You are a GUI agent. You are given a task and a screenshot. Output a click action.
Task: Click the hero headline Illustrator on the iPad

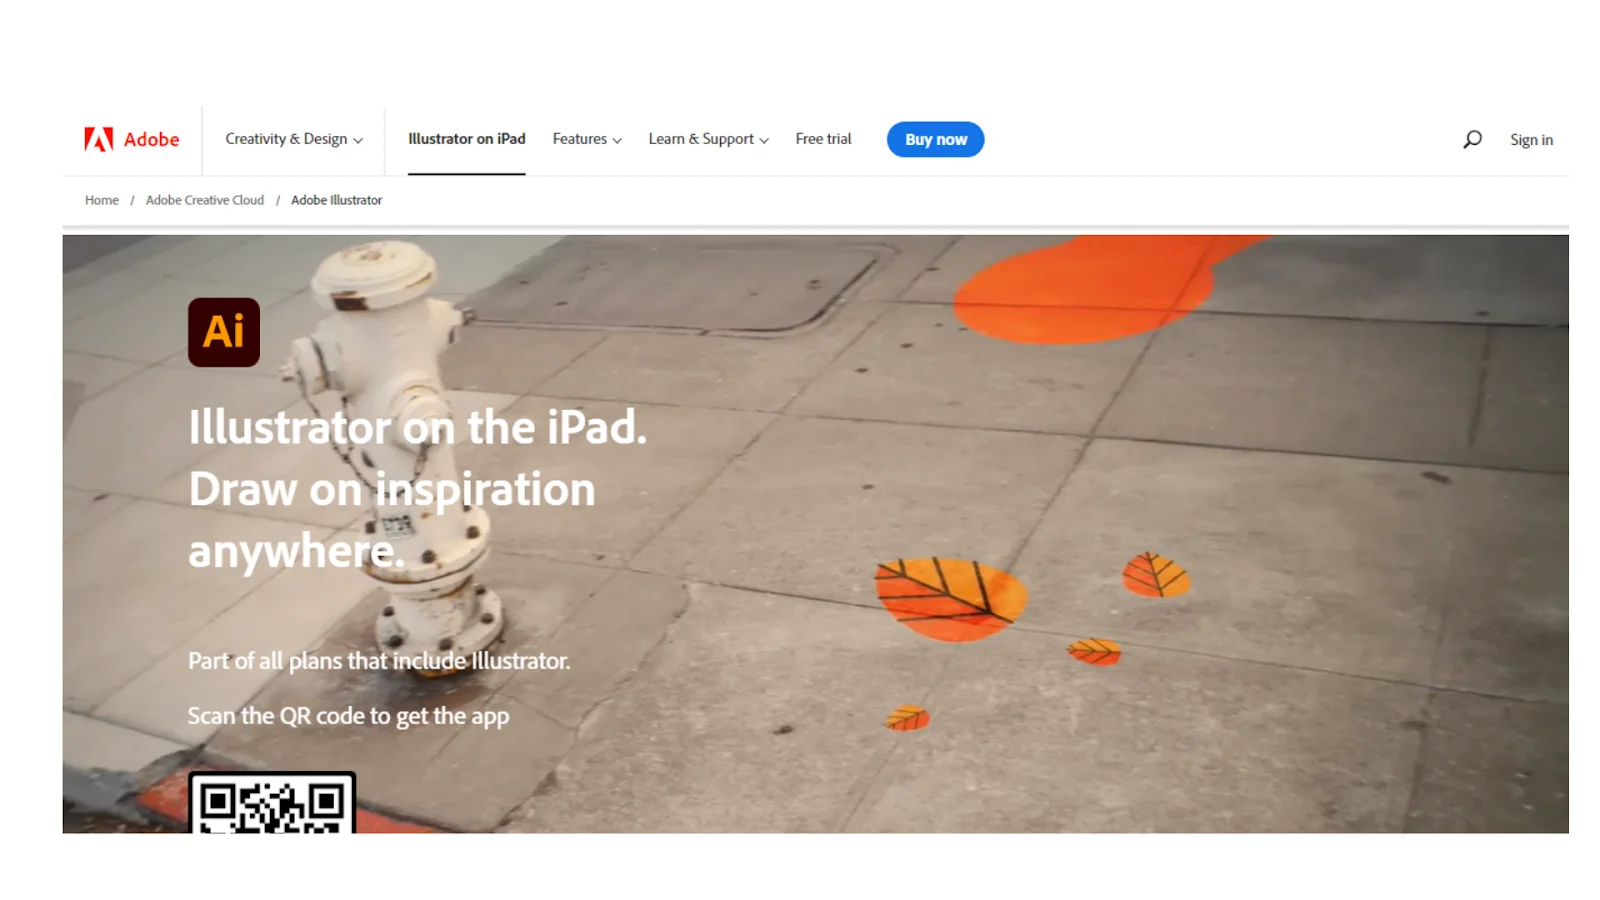[x=418, y=428]
